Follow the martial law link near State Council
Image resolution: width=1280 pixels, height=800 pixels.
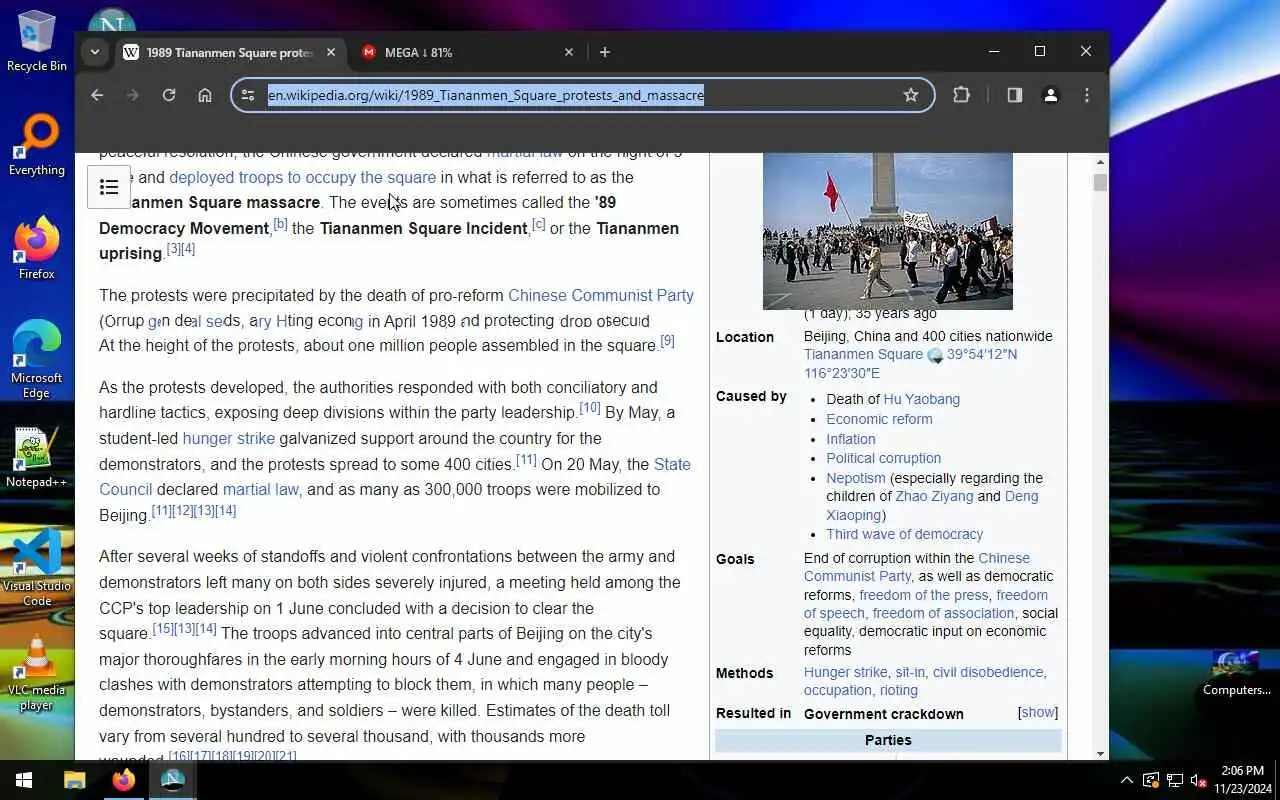[261, 489]
